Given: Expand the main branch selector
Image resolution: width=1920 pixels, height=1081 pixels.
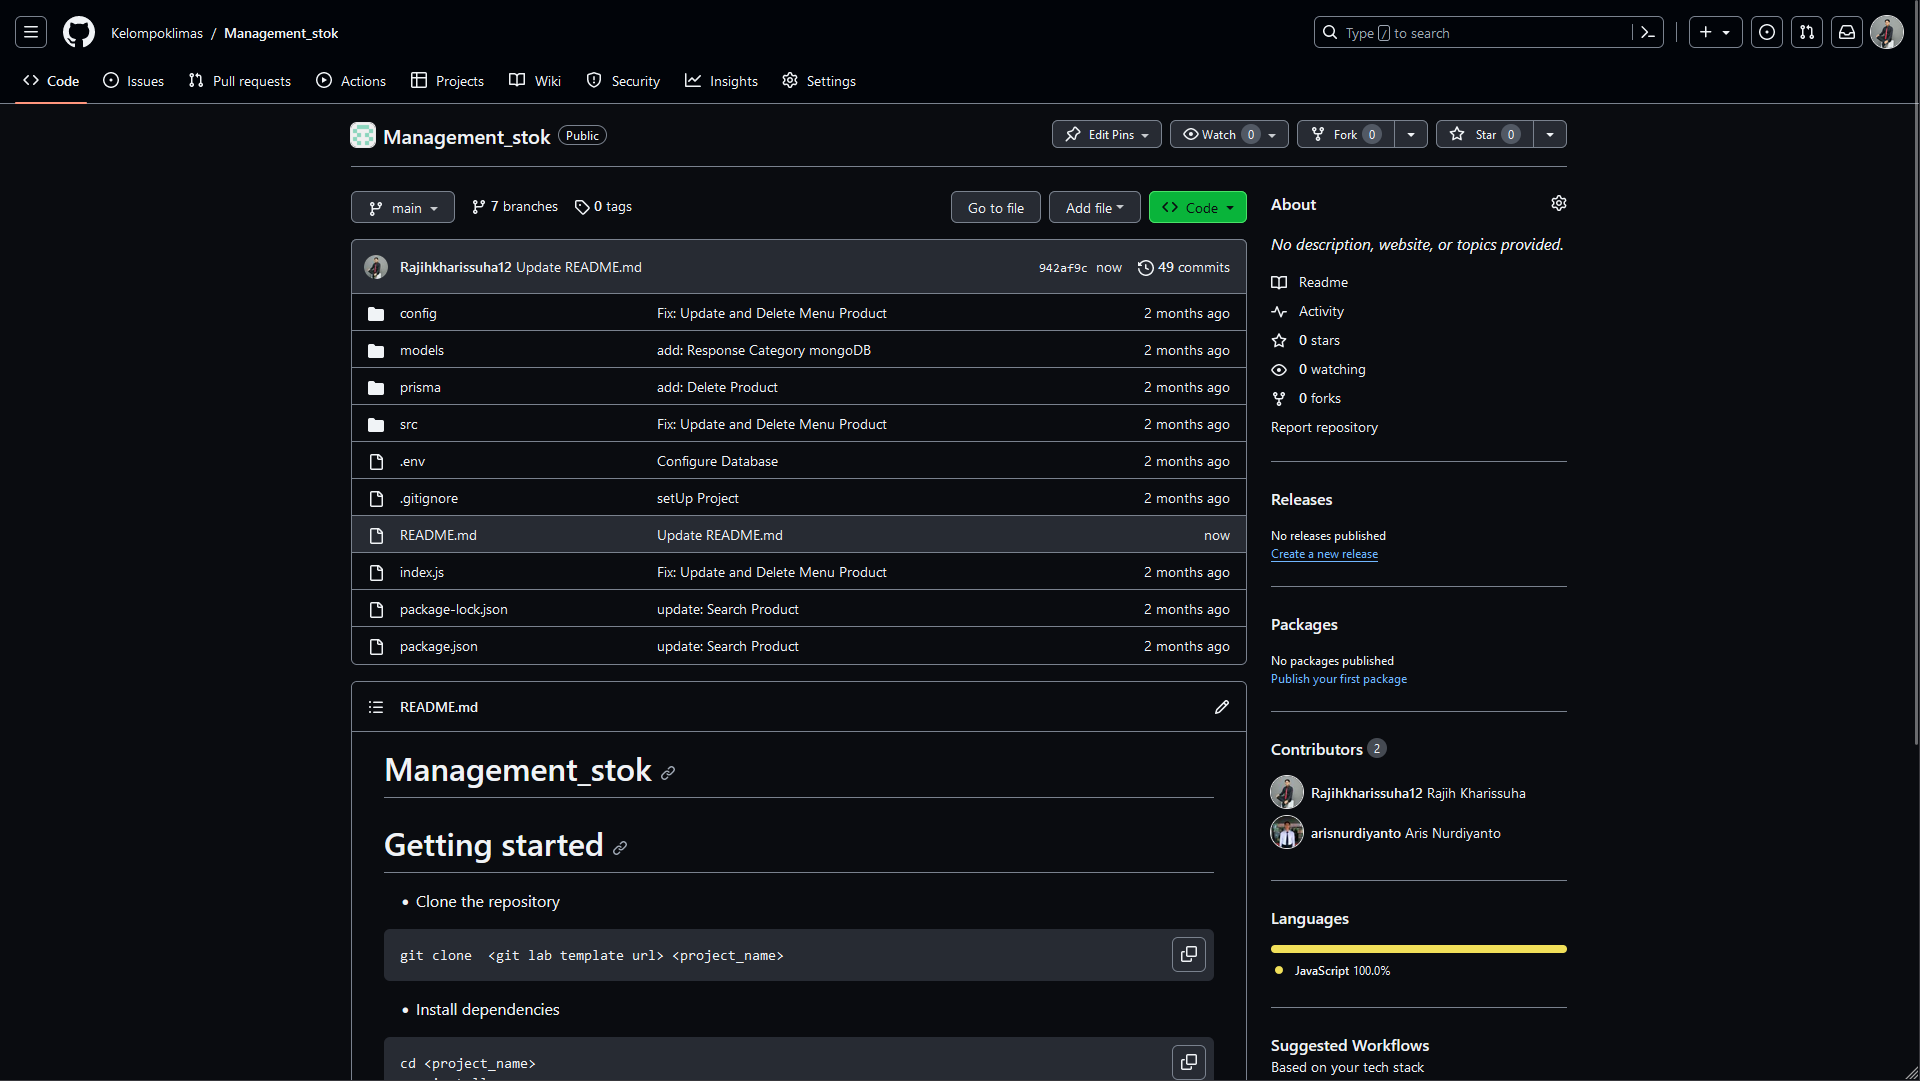Looking at the screenshot, I should click(403, 208).
